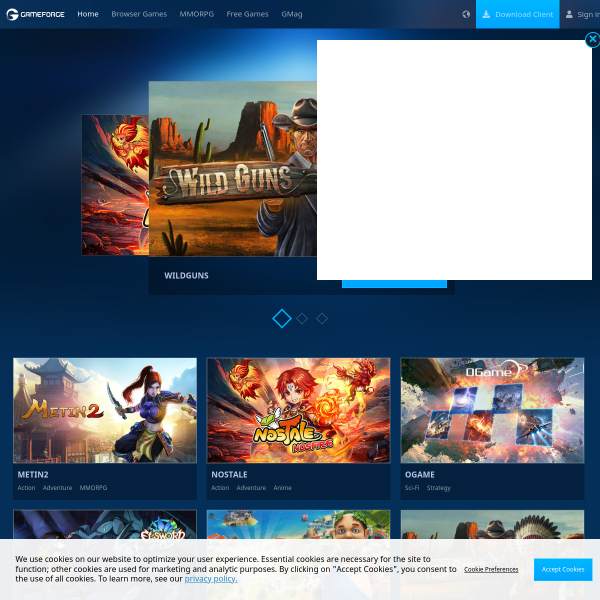Image resolution: width=600 pixels, height=600 pixels.
Task: Open the Elsword game thumbnail
Action: [x=105, y=525]
